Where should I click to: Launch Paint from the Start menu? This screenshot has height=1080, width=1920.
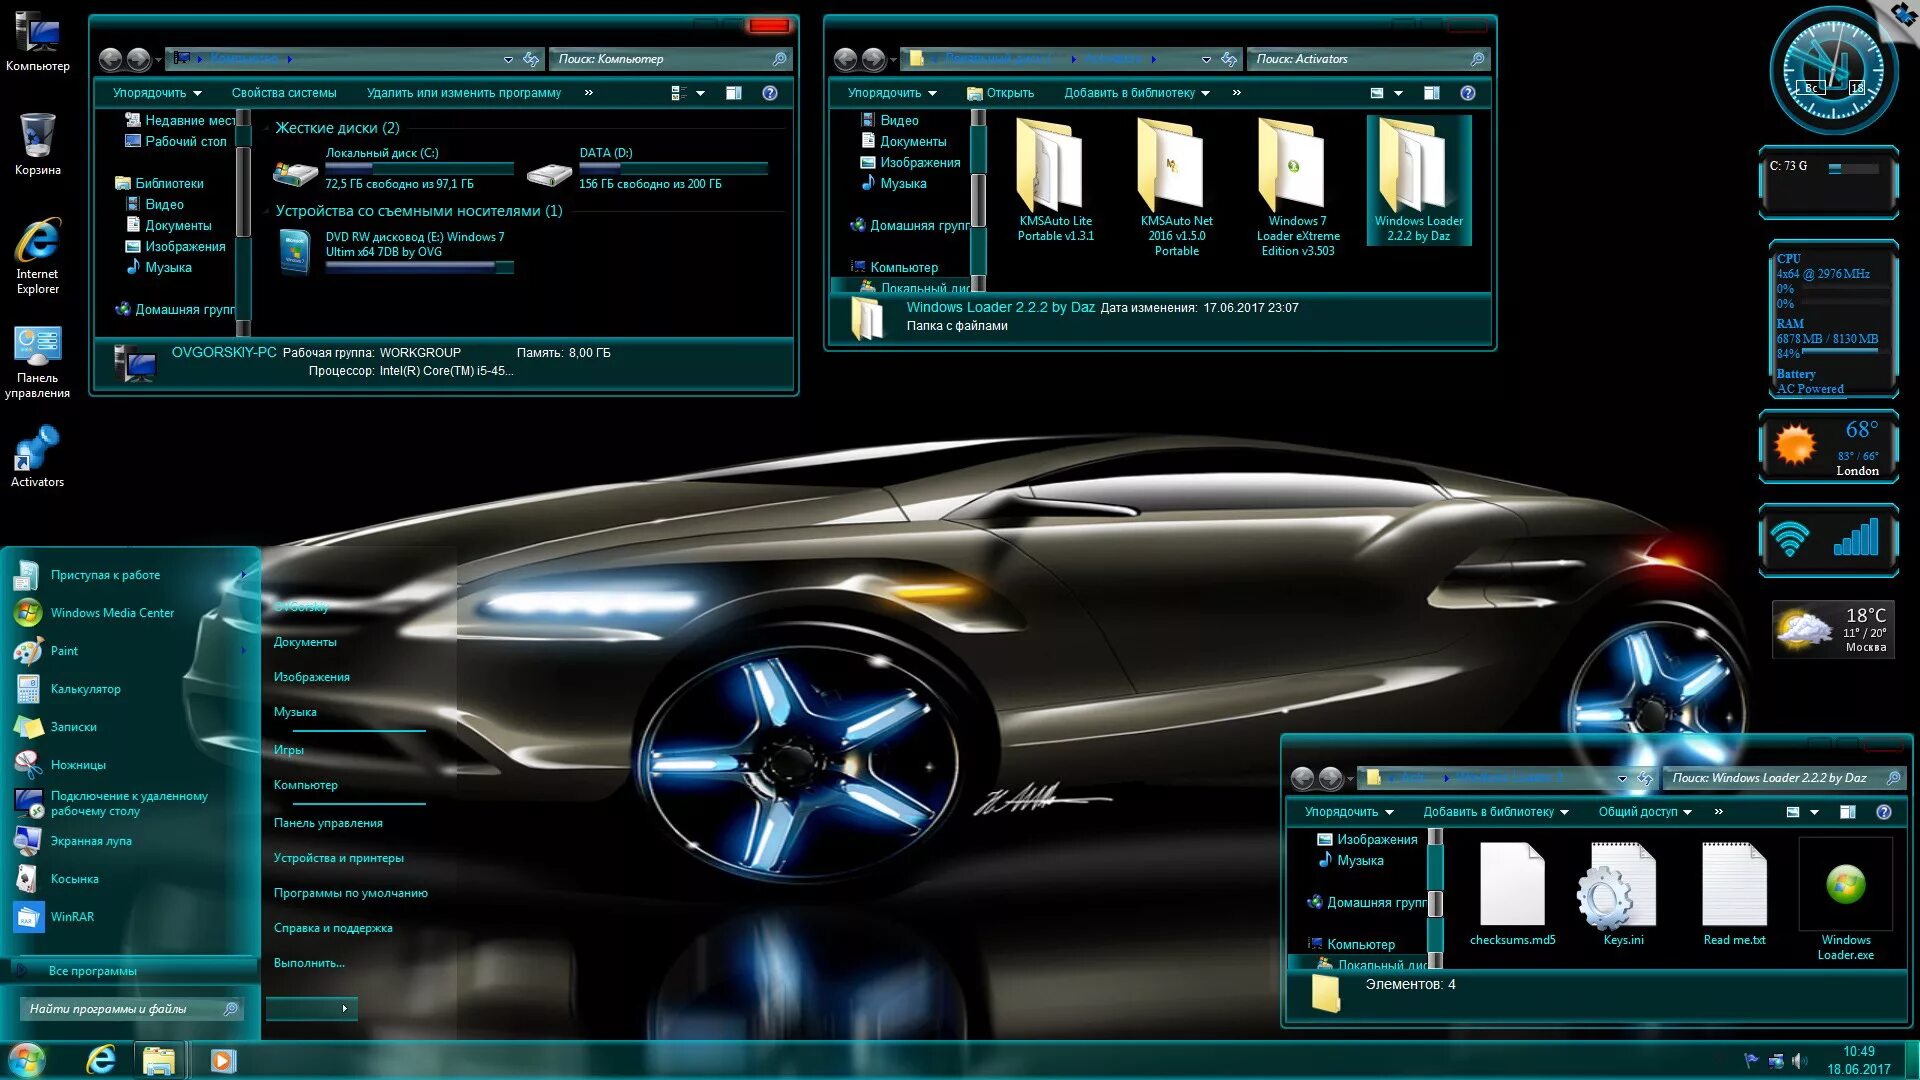tap(64, 650)
